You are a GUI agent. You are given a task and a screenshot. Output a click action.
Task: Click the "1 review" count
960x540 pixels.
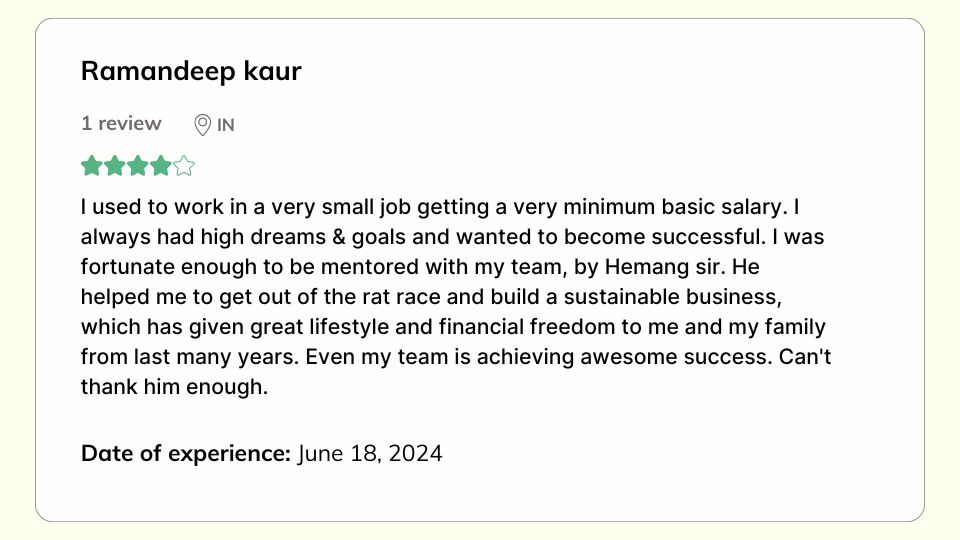click(x=121, y=124)
